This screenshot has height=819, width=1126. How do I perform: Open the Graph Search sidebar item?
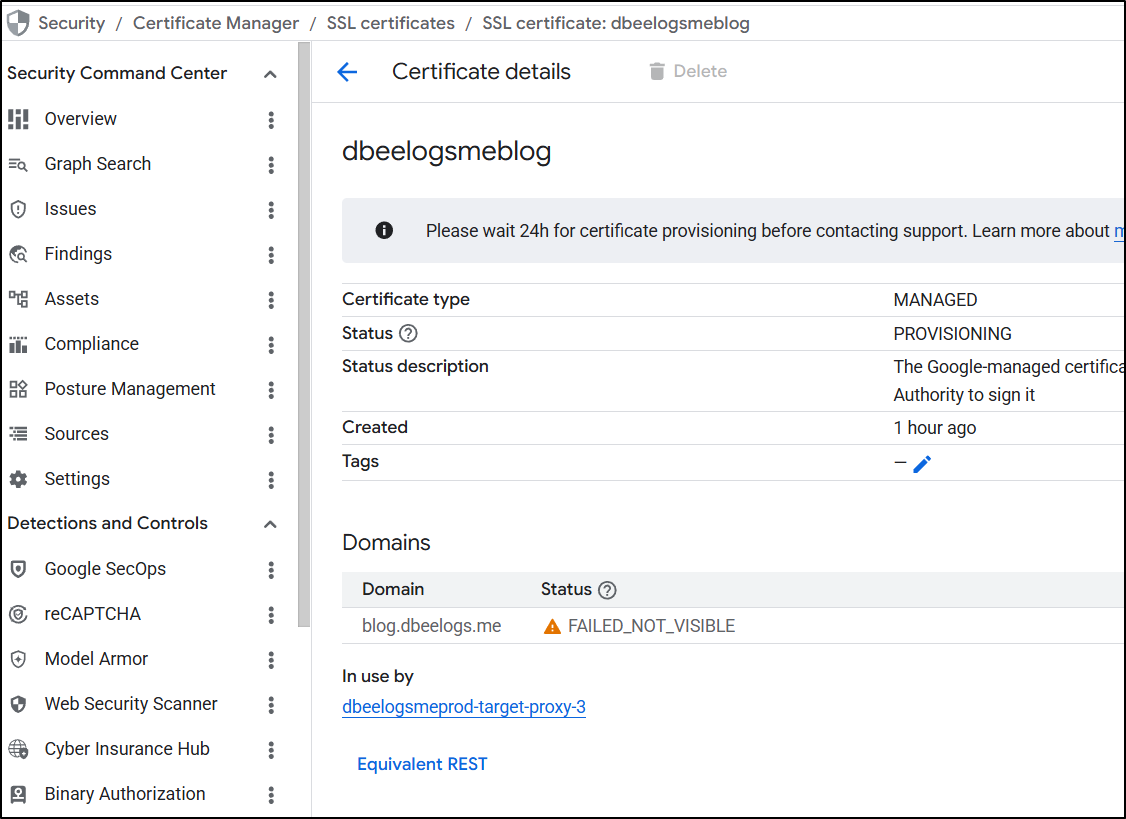pos(97,164)
